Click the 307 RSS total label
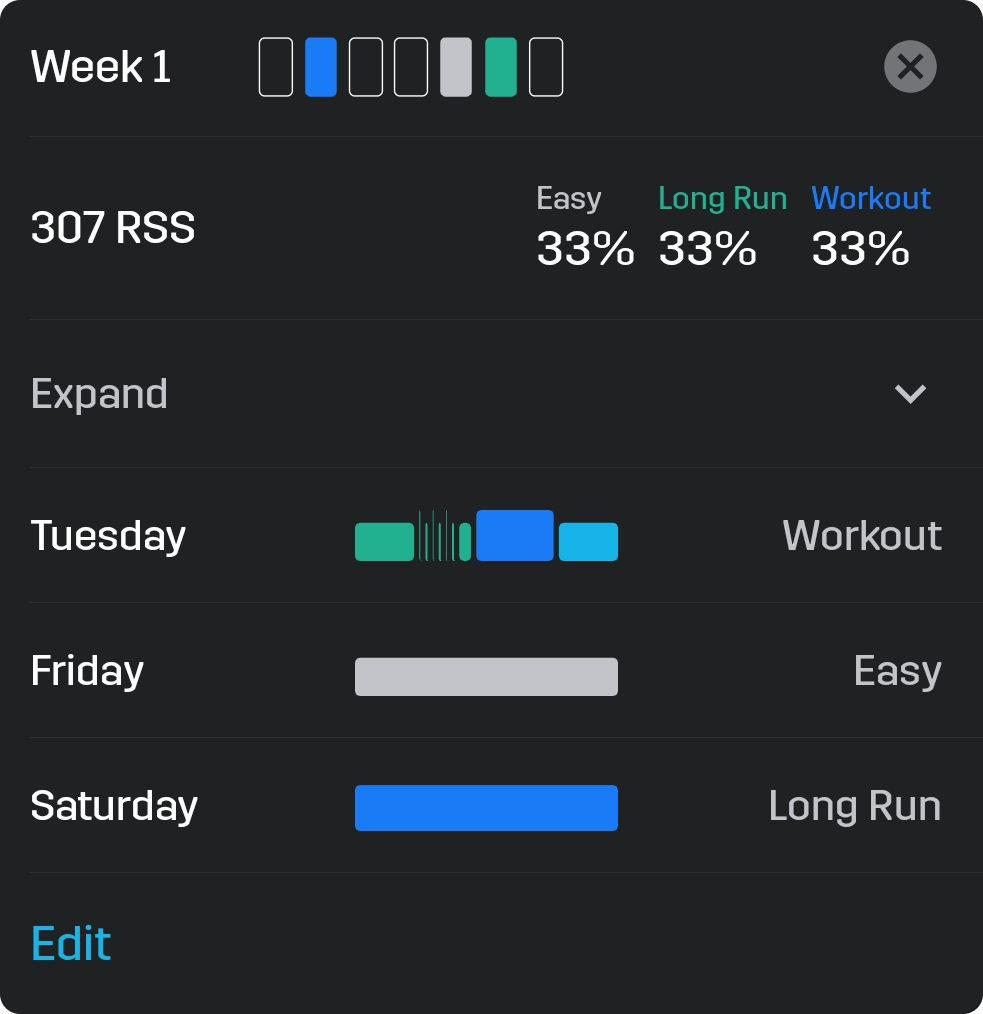Viewport: 983px width, 1014px height. click(113, 228)
